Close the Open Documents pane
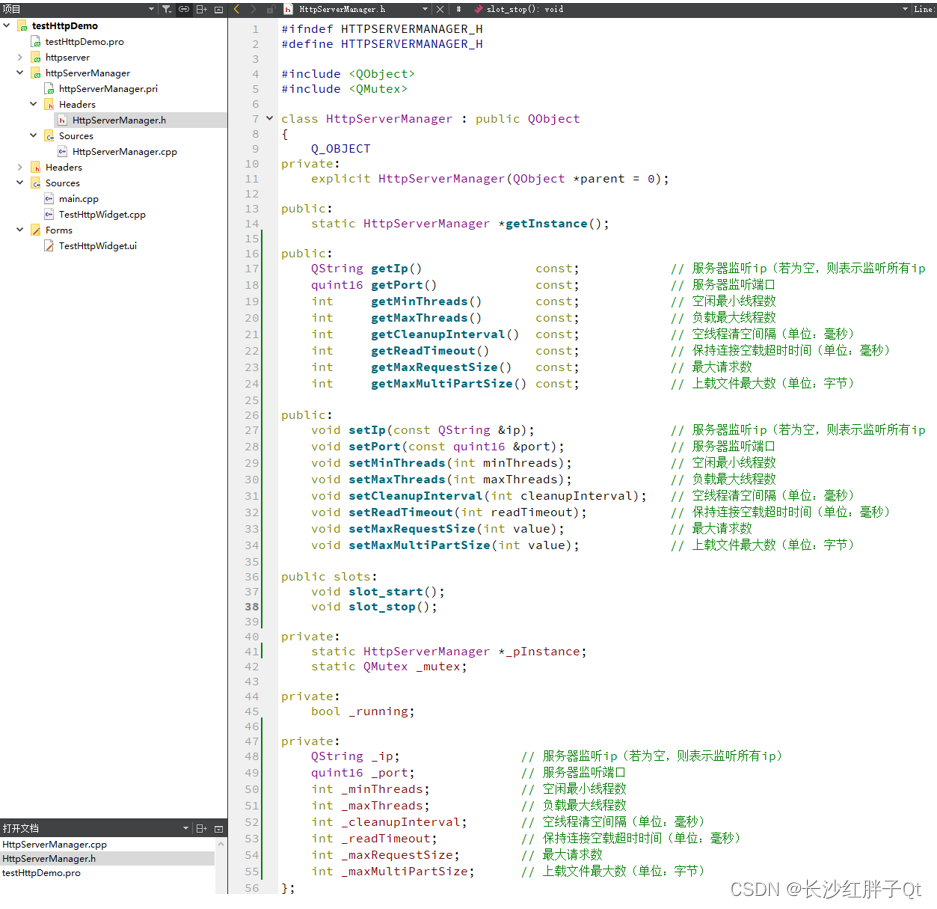 [219, 830]
